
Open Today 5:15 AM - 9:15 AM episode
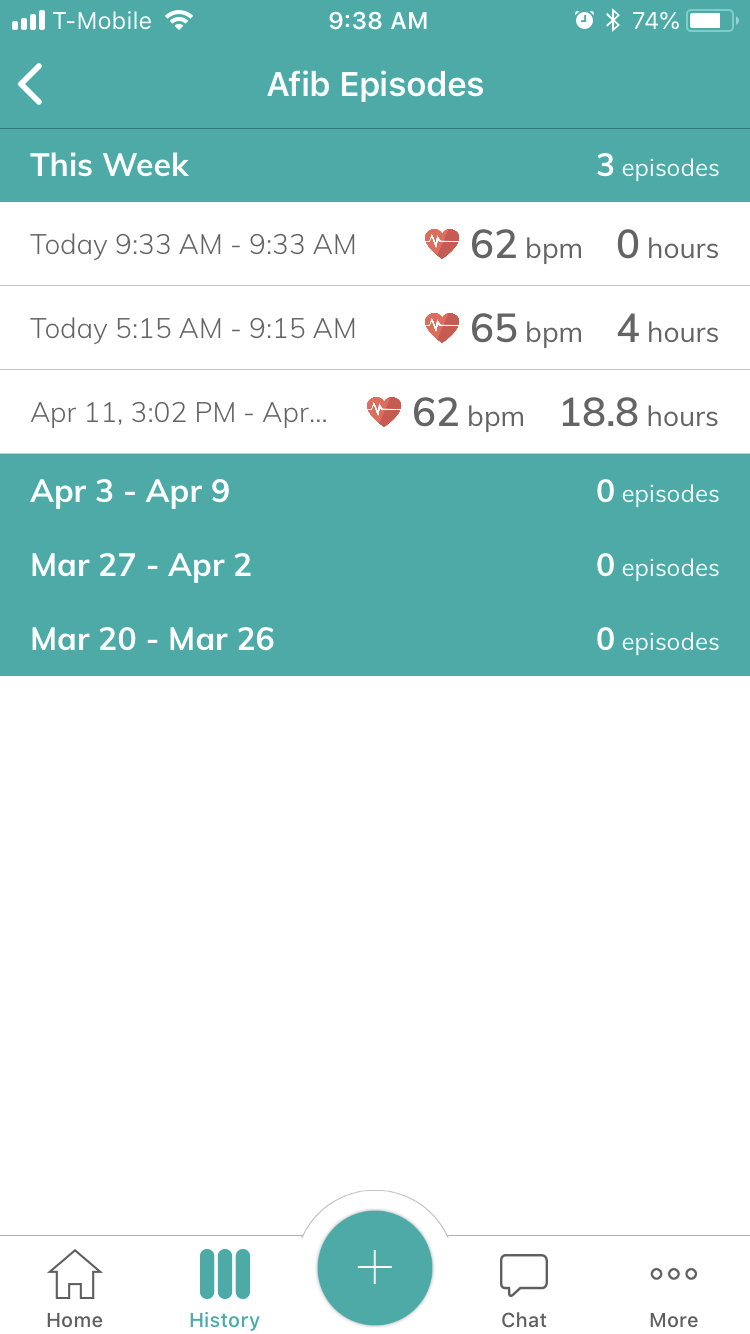193,328
